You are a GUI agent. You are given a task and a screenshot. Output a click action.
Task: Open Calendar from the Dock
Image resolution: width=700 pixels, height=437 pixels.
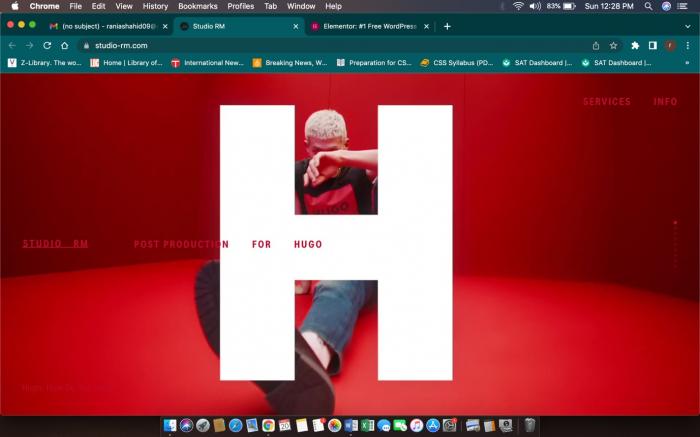tap(285, 425)
